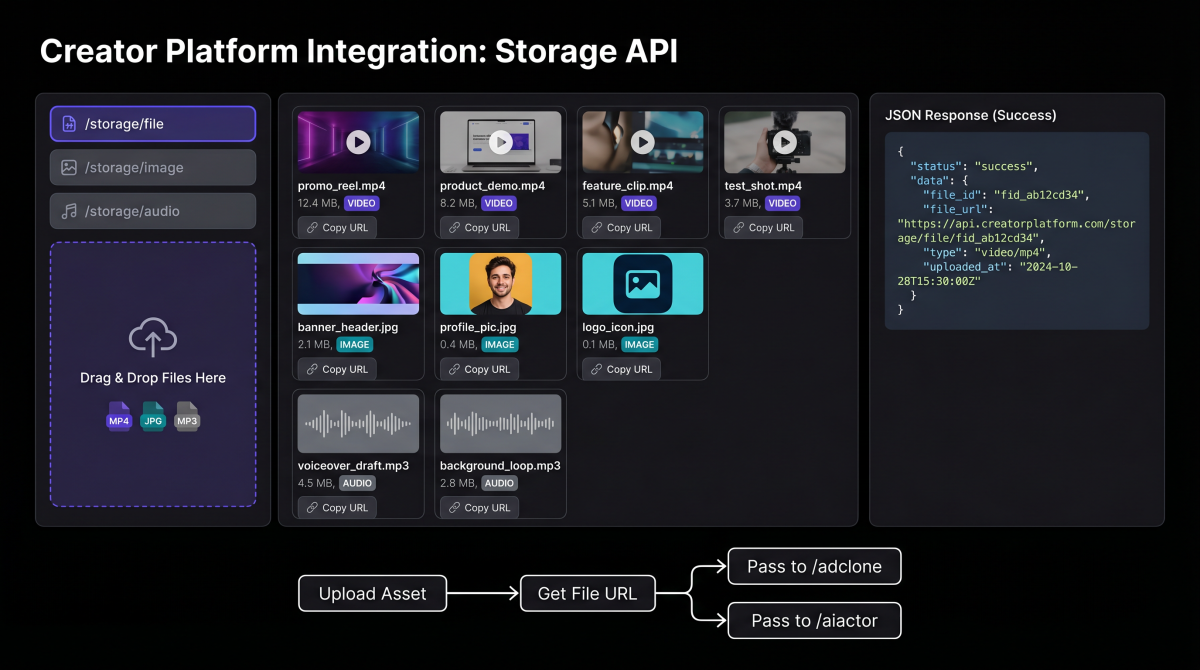Click the Pass to /aiactor node
Viewport: 1200px width, 670px height.
[x=814, y=620]
